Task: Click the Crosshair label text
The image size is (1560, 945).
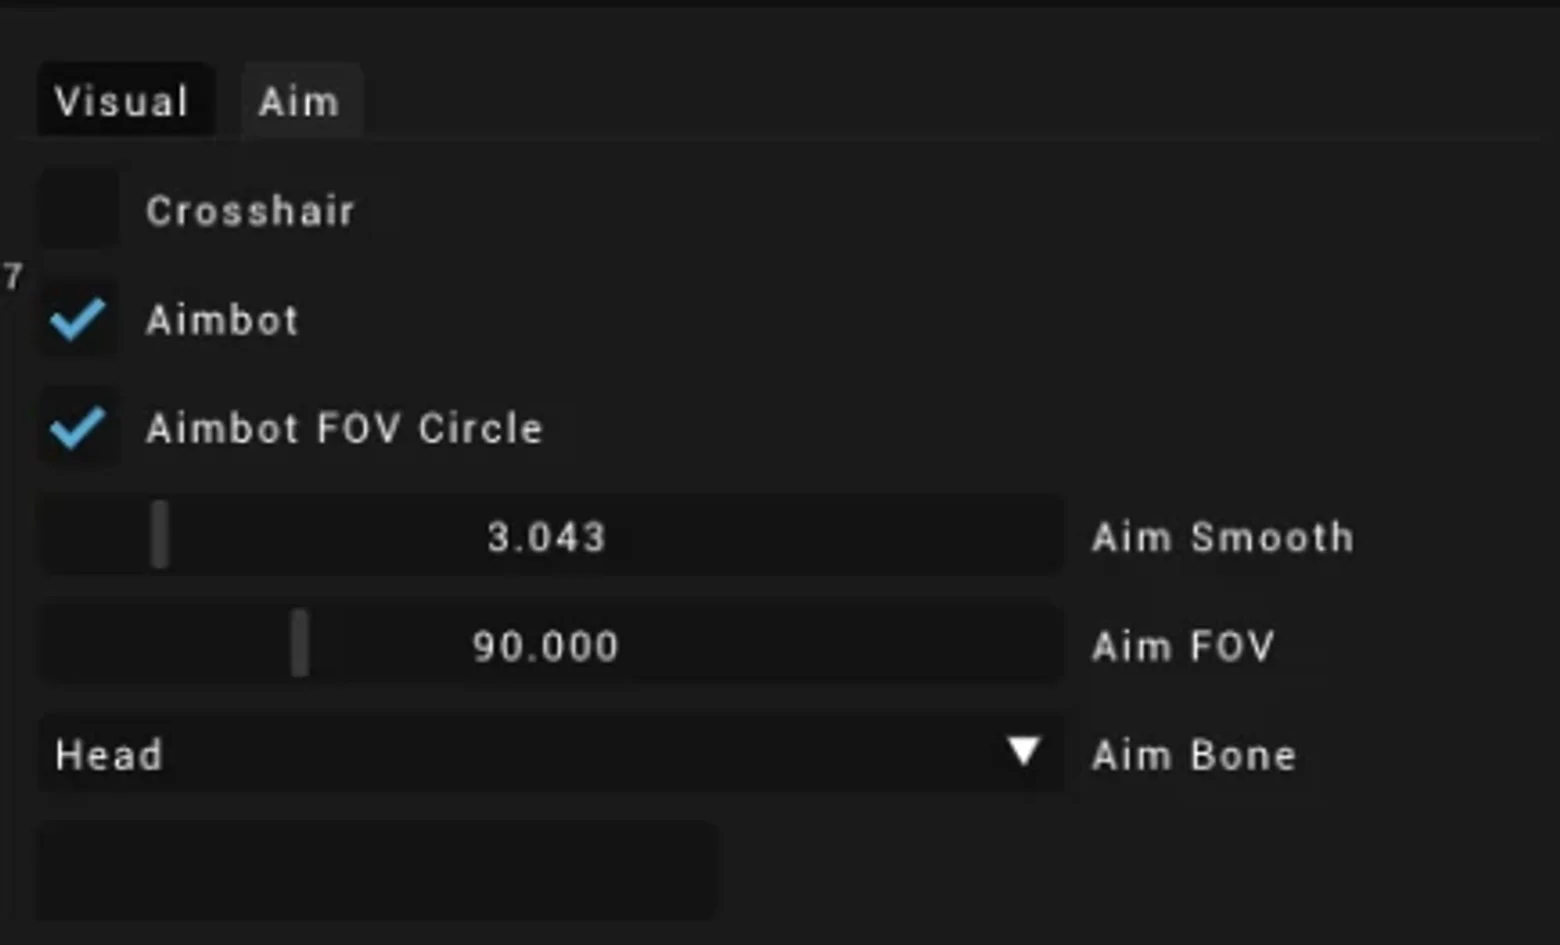Action: (250, 211)
